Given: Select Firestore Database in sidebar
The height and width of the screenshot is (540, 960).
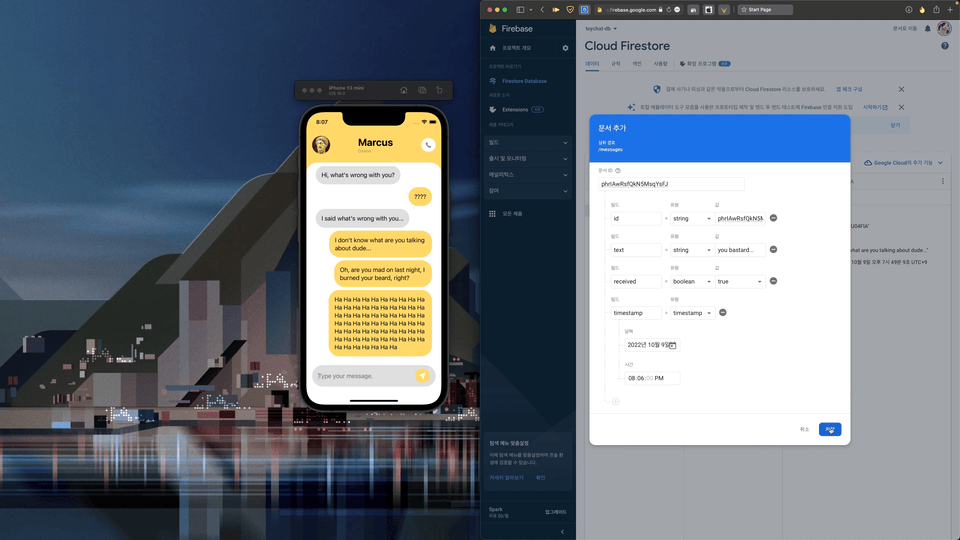Looking at the screenshot, I should (524, 81).
